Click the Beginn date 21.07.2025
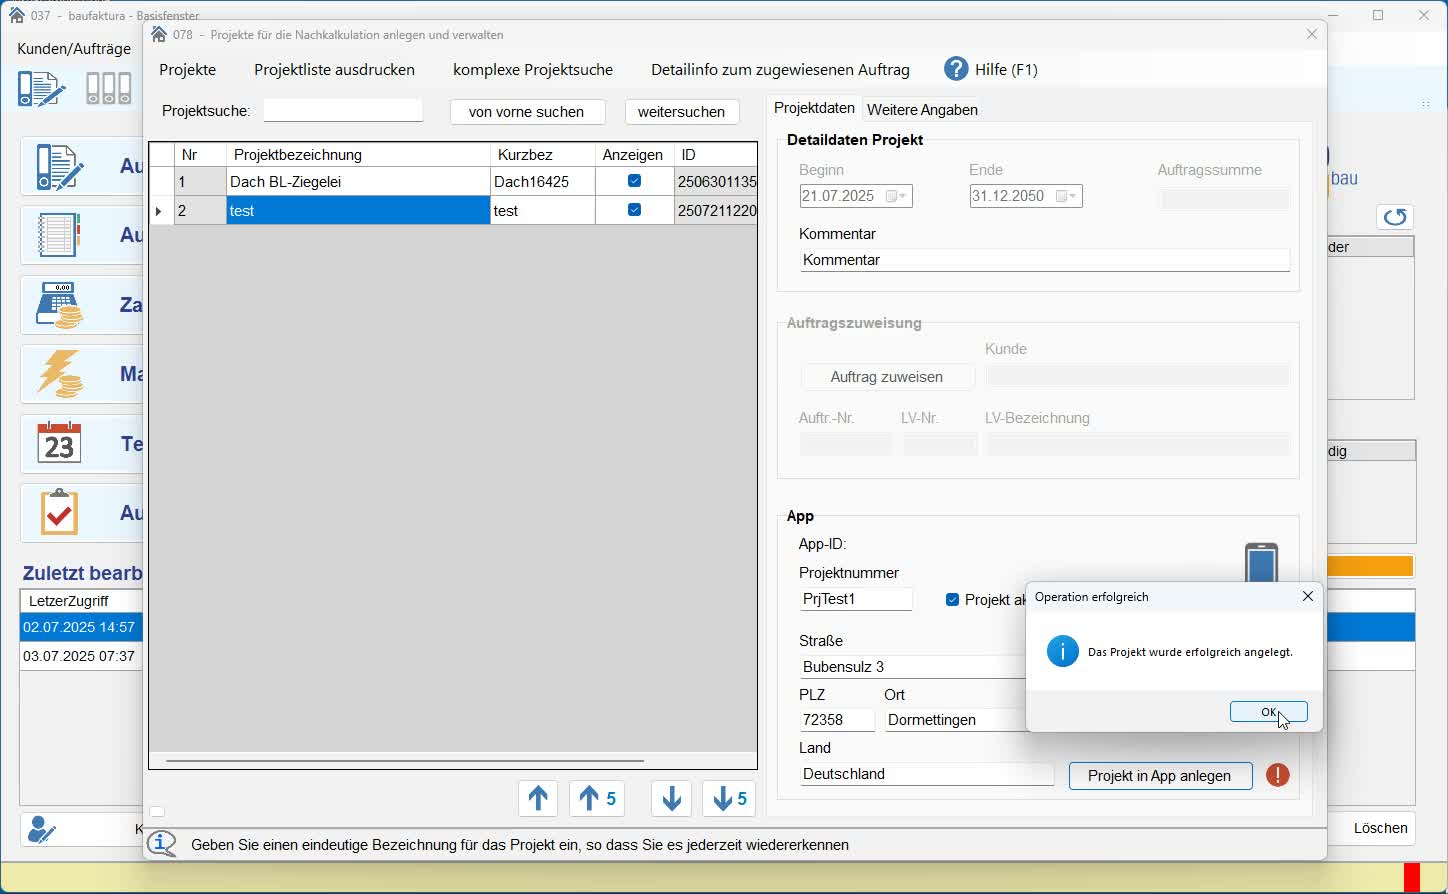 839,197
